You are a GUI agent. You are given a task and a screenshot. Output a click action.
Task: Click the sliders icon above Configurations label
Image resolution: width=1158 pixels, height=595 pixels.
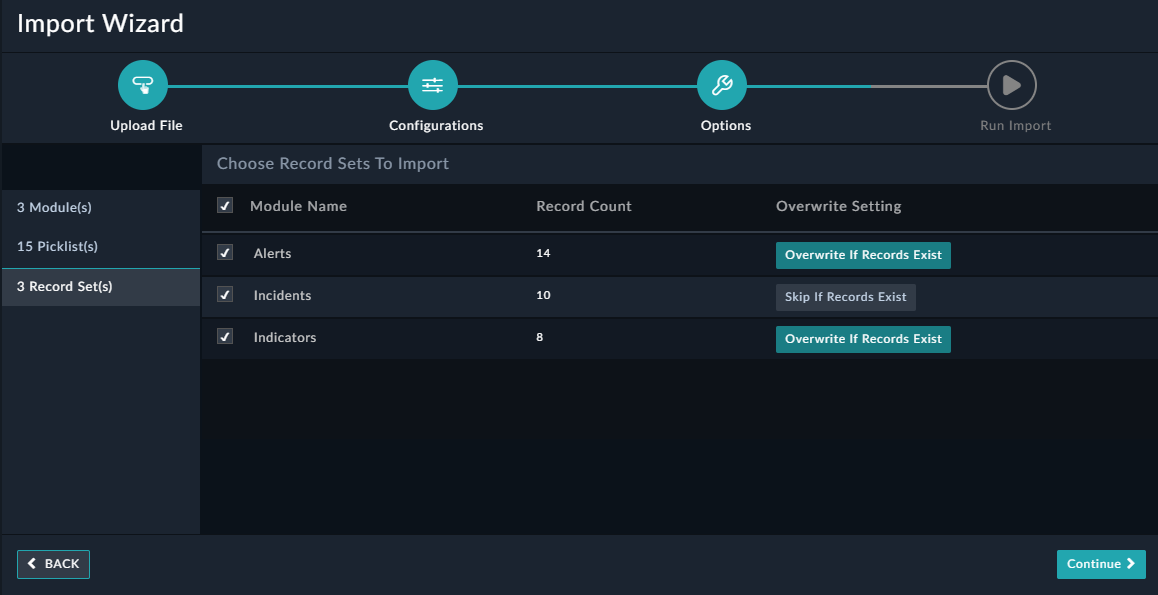433,84
